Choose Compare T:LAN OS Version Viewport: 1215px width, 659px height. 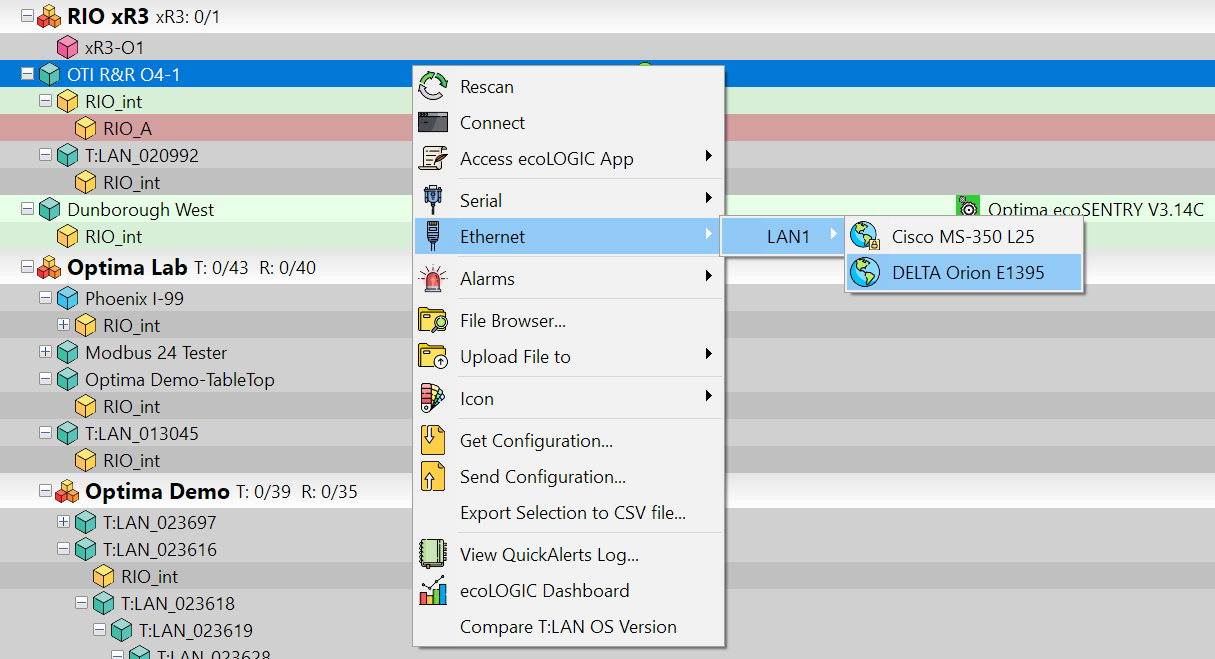pos(568,627)
